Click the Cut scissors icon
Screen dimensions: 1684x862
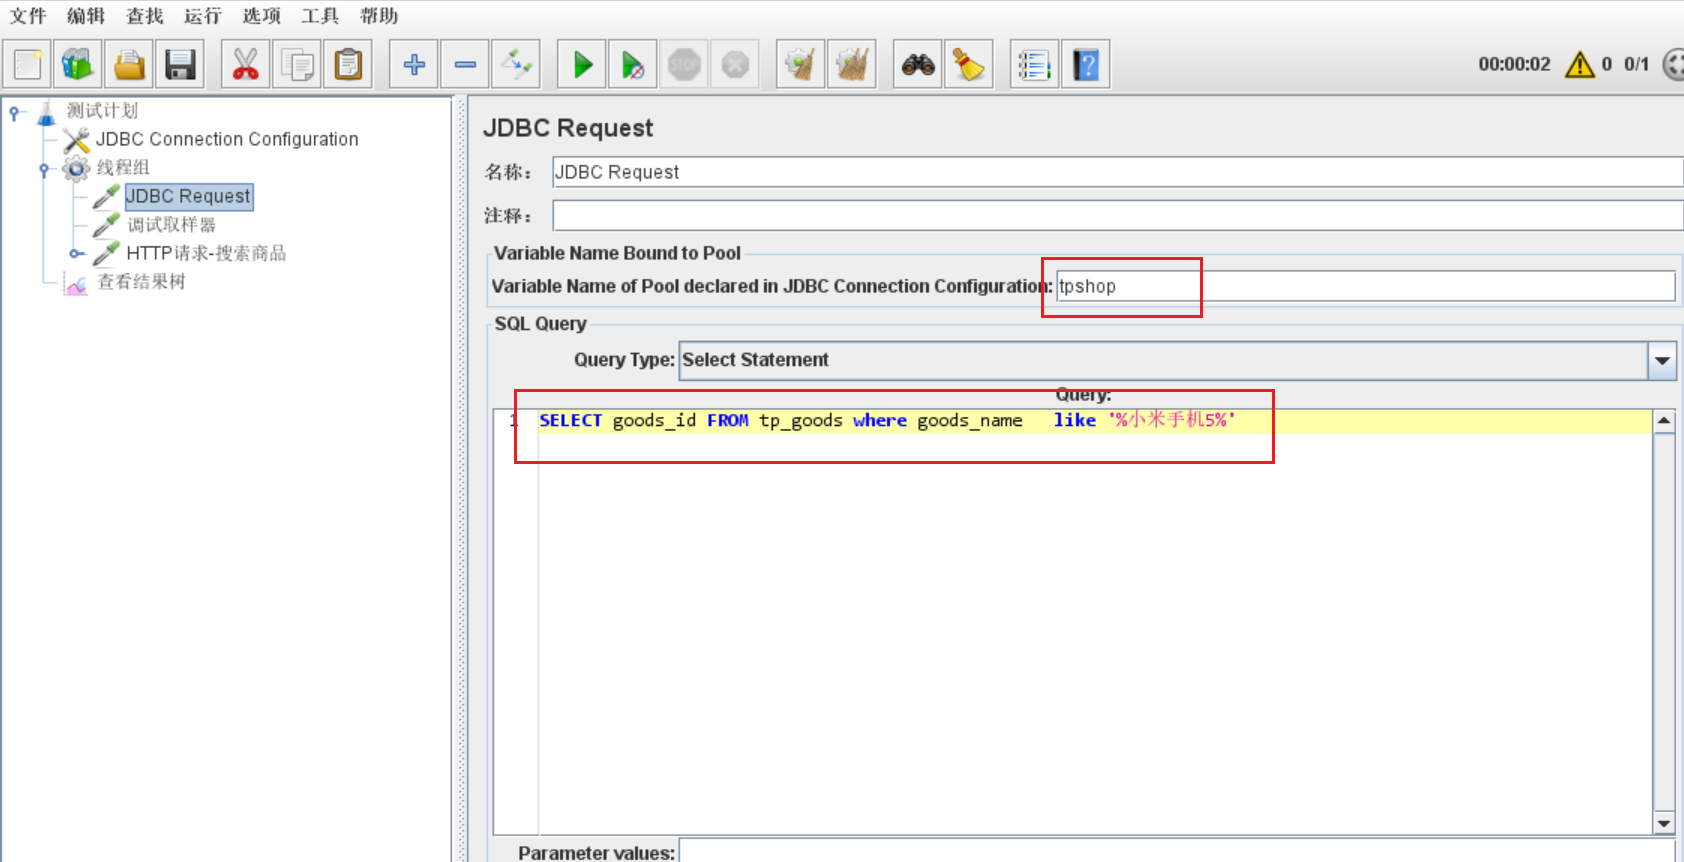pos(245,65)
